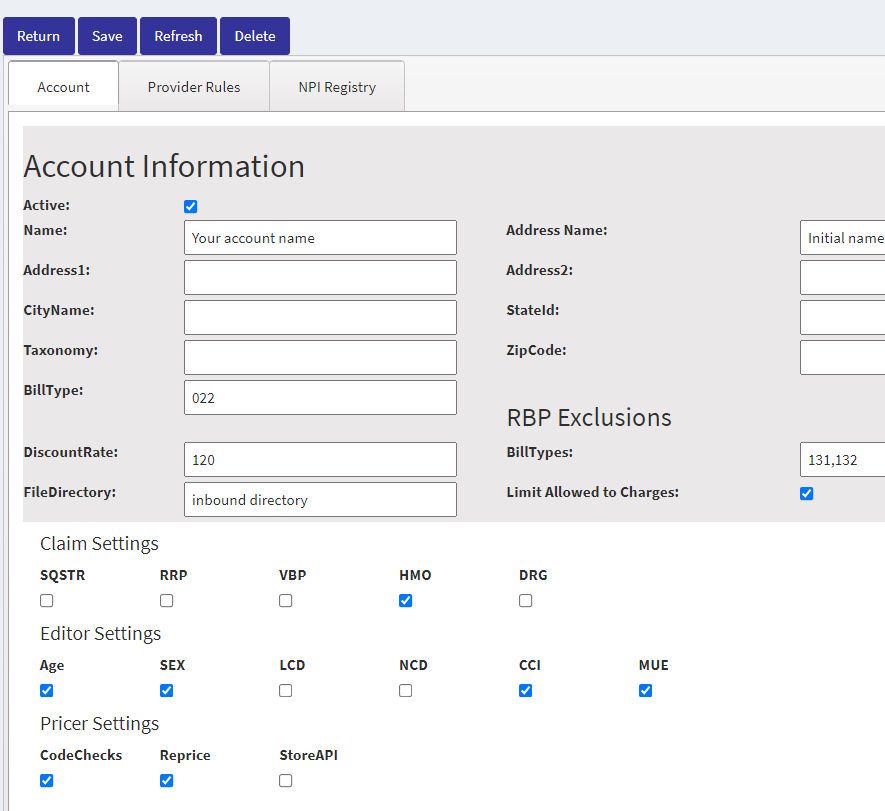This screenshot has height=811, width=885.
Task: Uncheck the Reprice checkbox
Action: [x=167, y=781]
